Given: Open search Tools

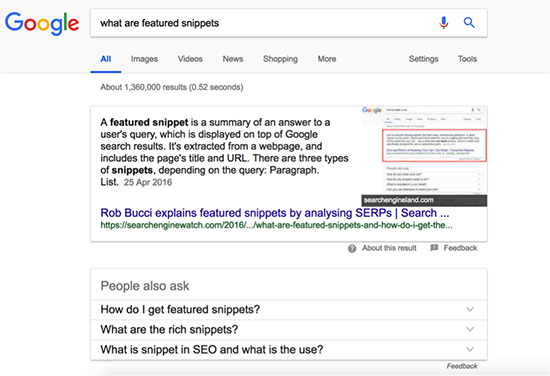Looking at the screenshot, I should pyautogui.click(x=467, y=59).
